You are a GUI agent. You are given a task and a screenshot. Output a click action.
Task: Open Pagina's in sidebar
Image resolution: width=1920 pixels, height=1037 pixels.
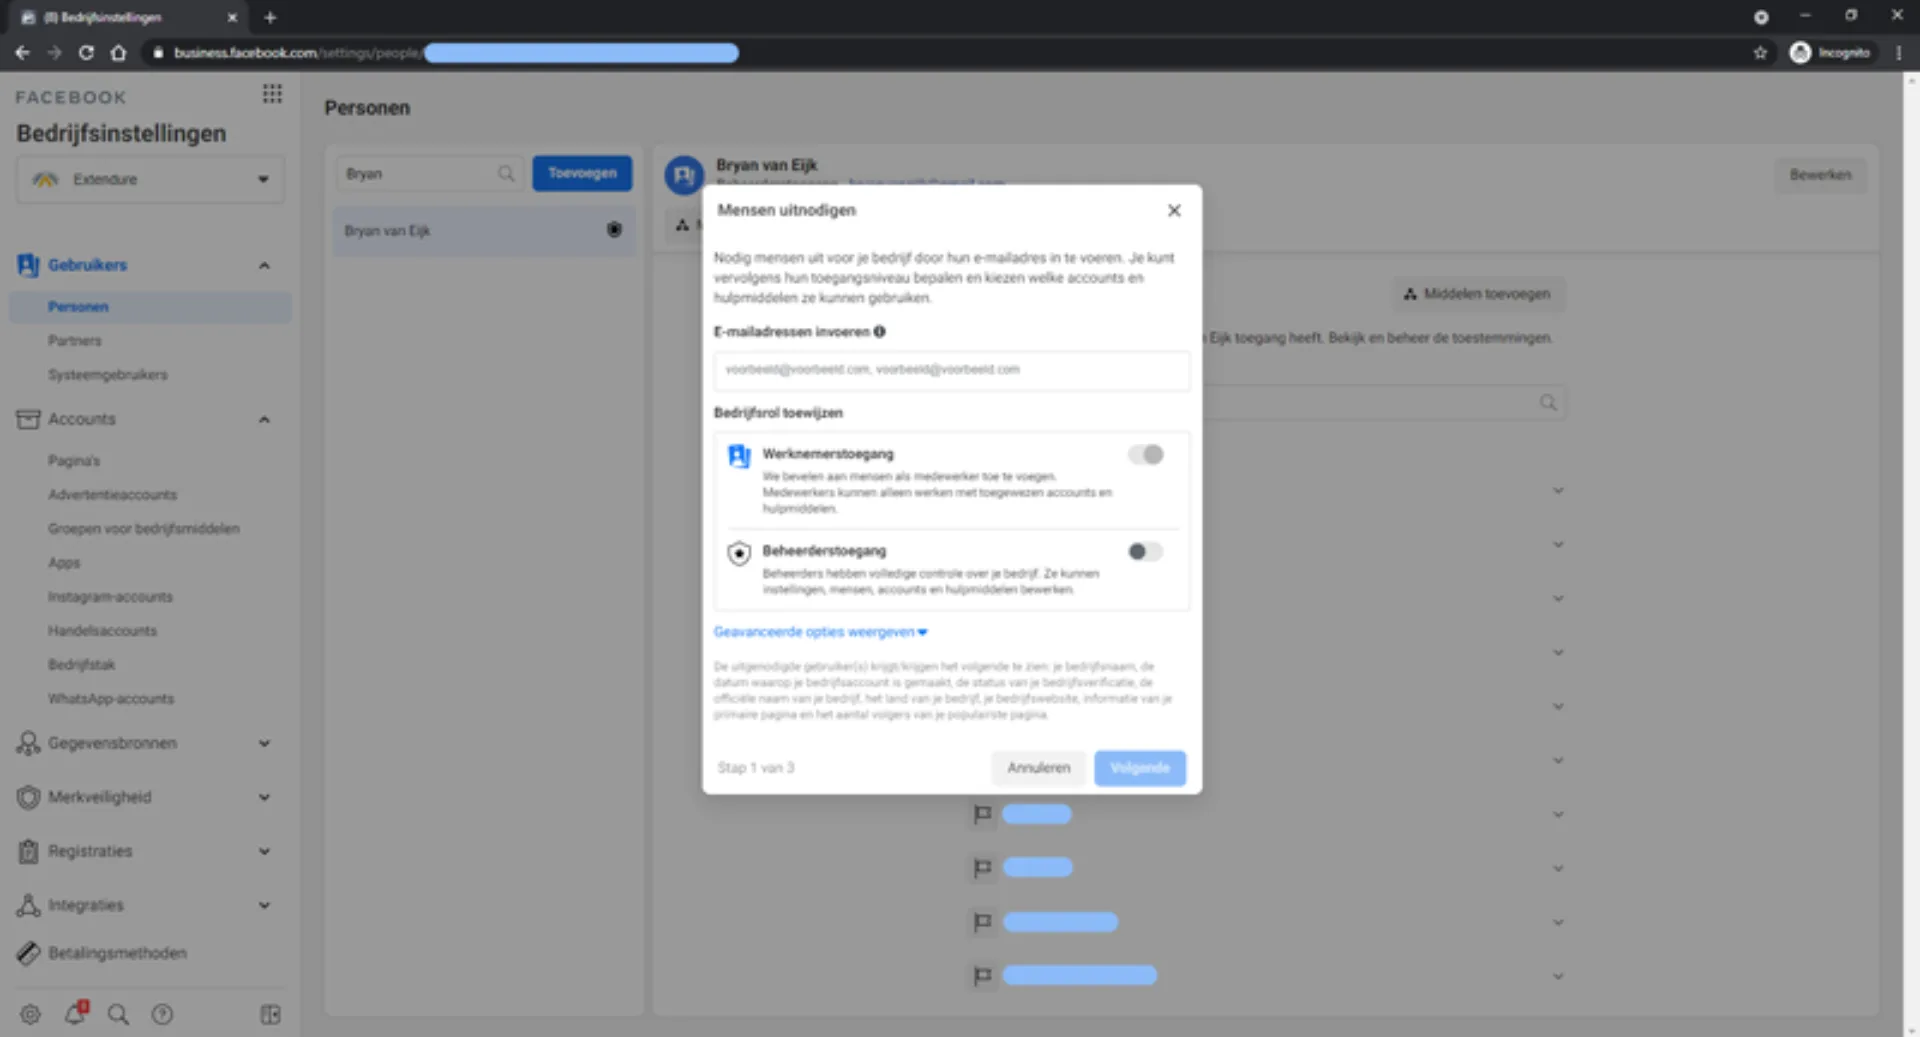tap(74, 461)
